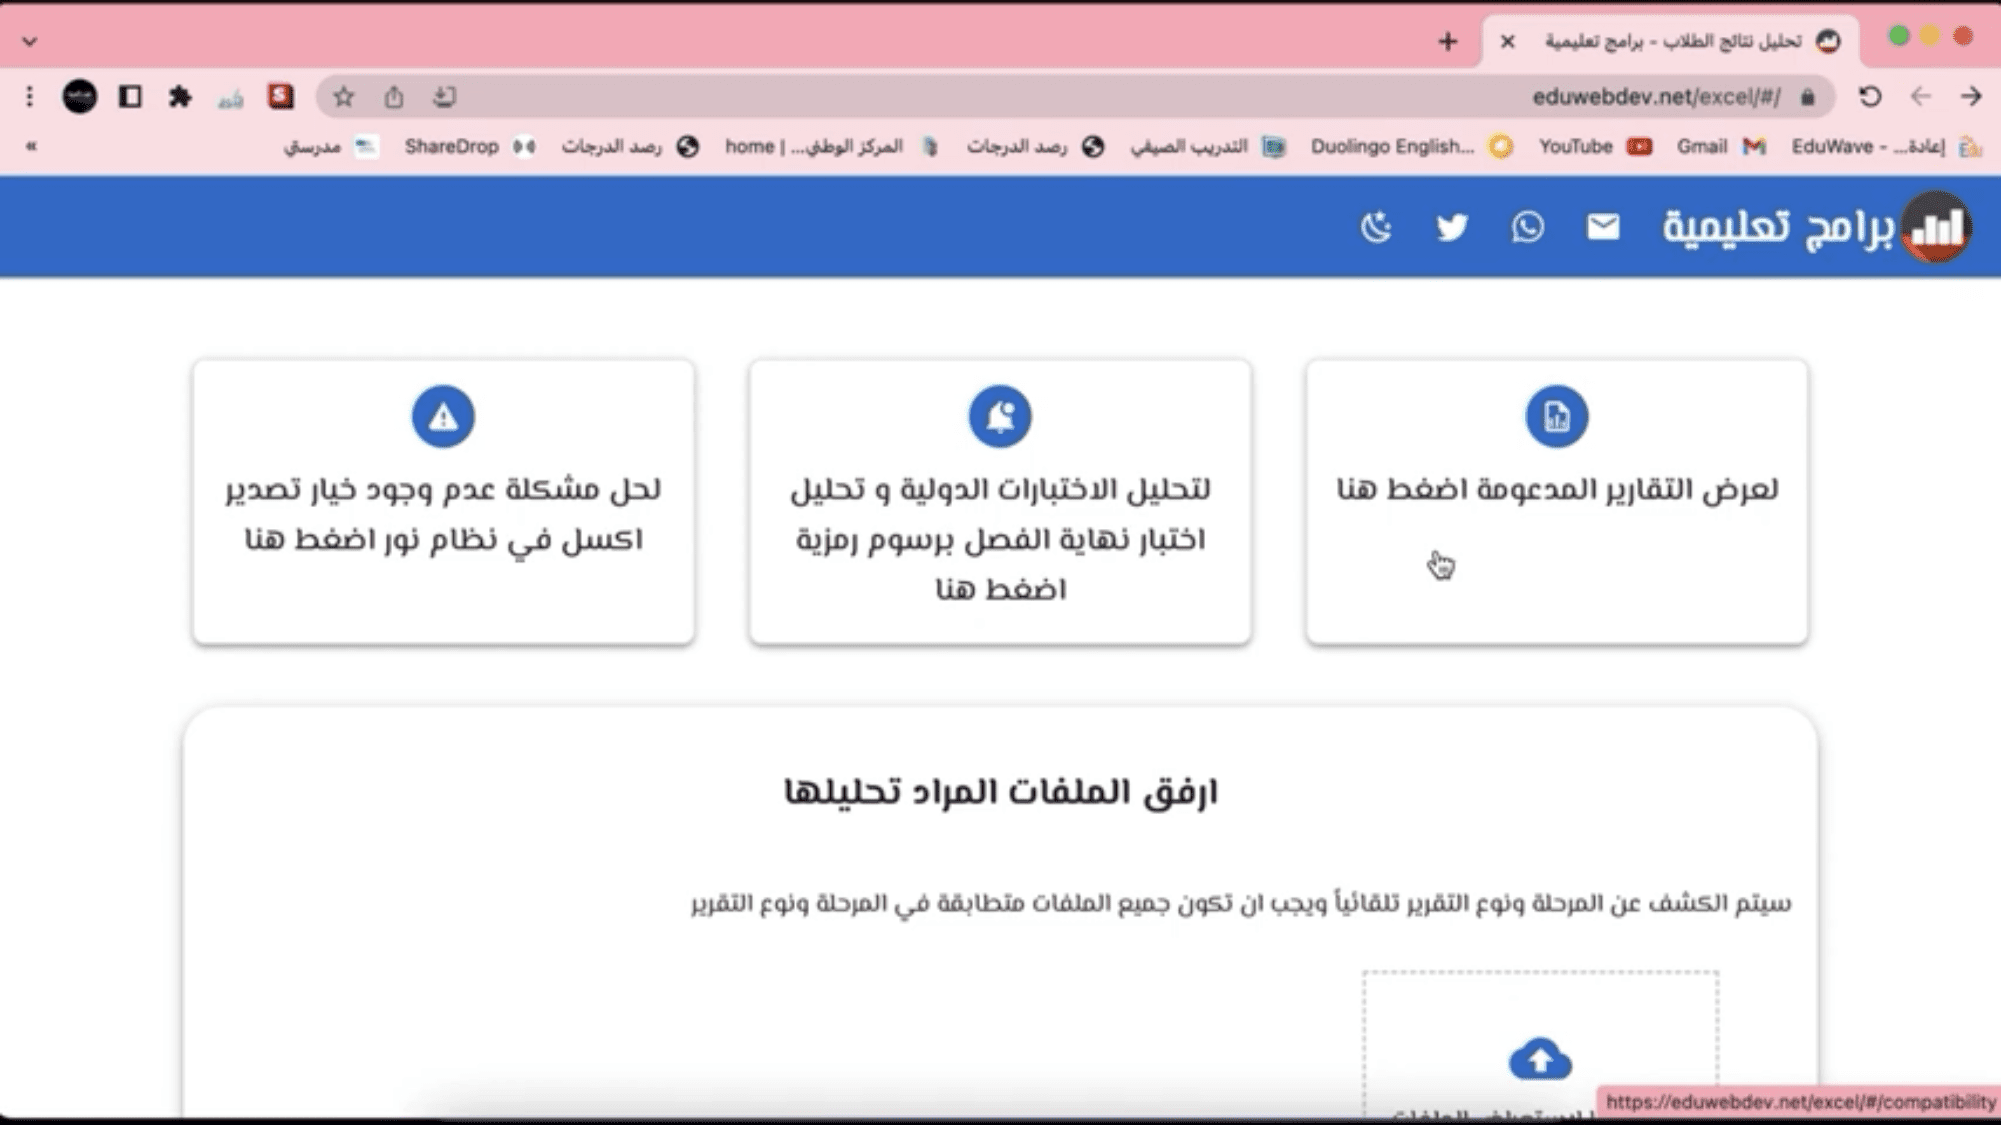Click the share icon in the address bar
The image size is (2001, 1125).
pyautogui.click(x=394, y=97)
